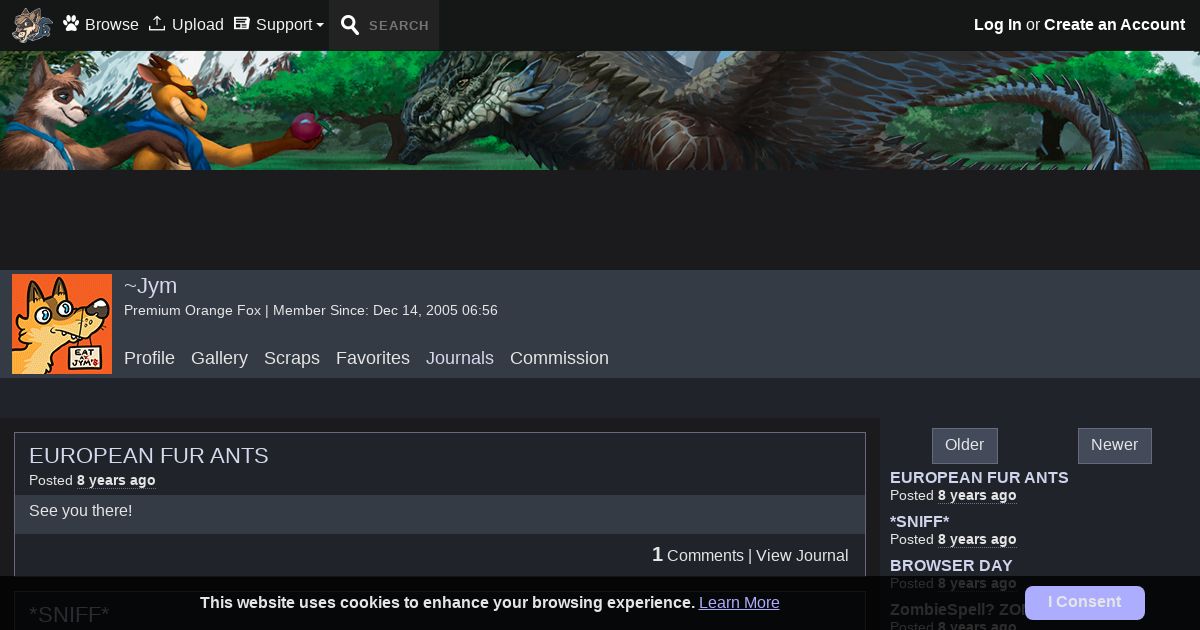Open the Commission tab
The width and height of the screenshot is (1200, 630).
[559, 358]
